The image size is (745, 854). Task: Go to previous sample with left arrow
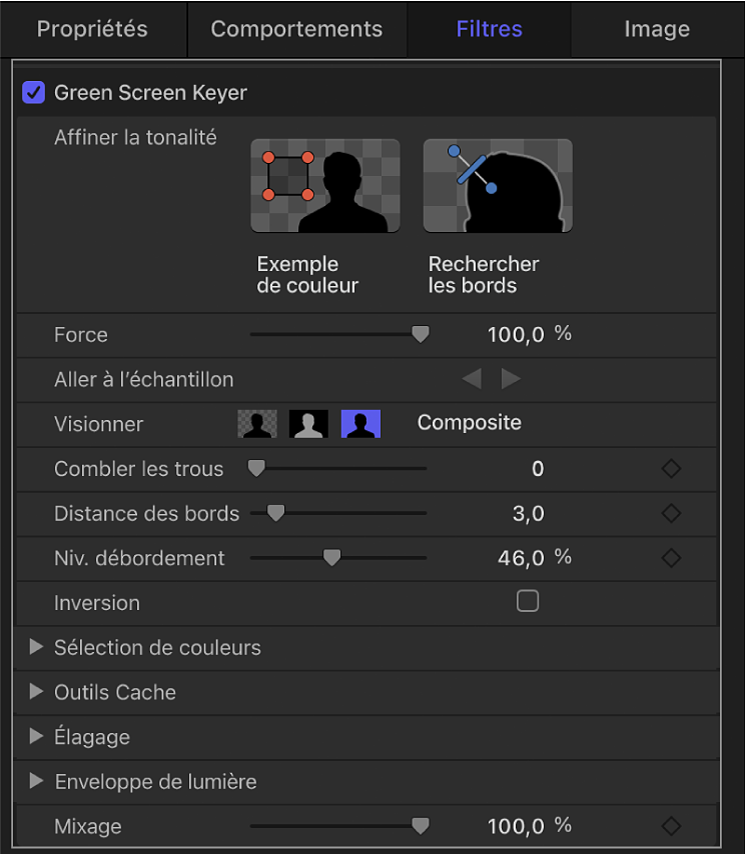coord(471,378)
